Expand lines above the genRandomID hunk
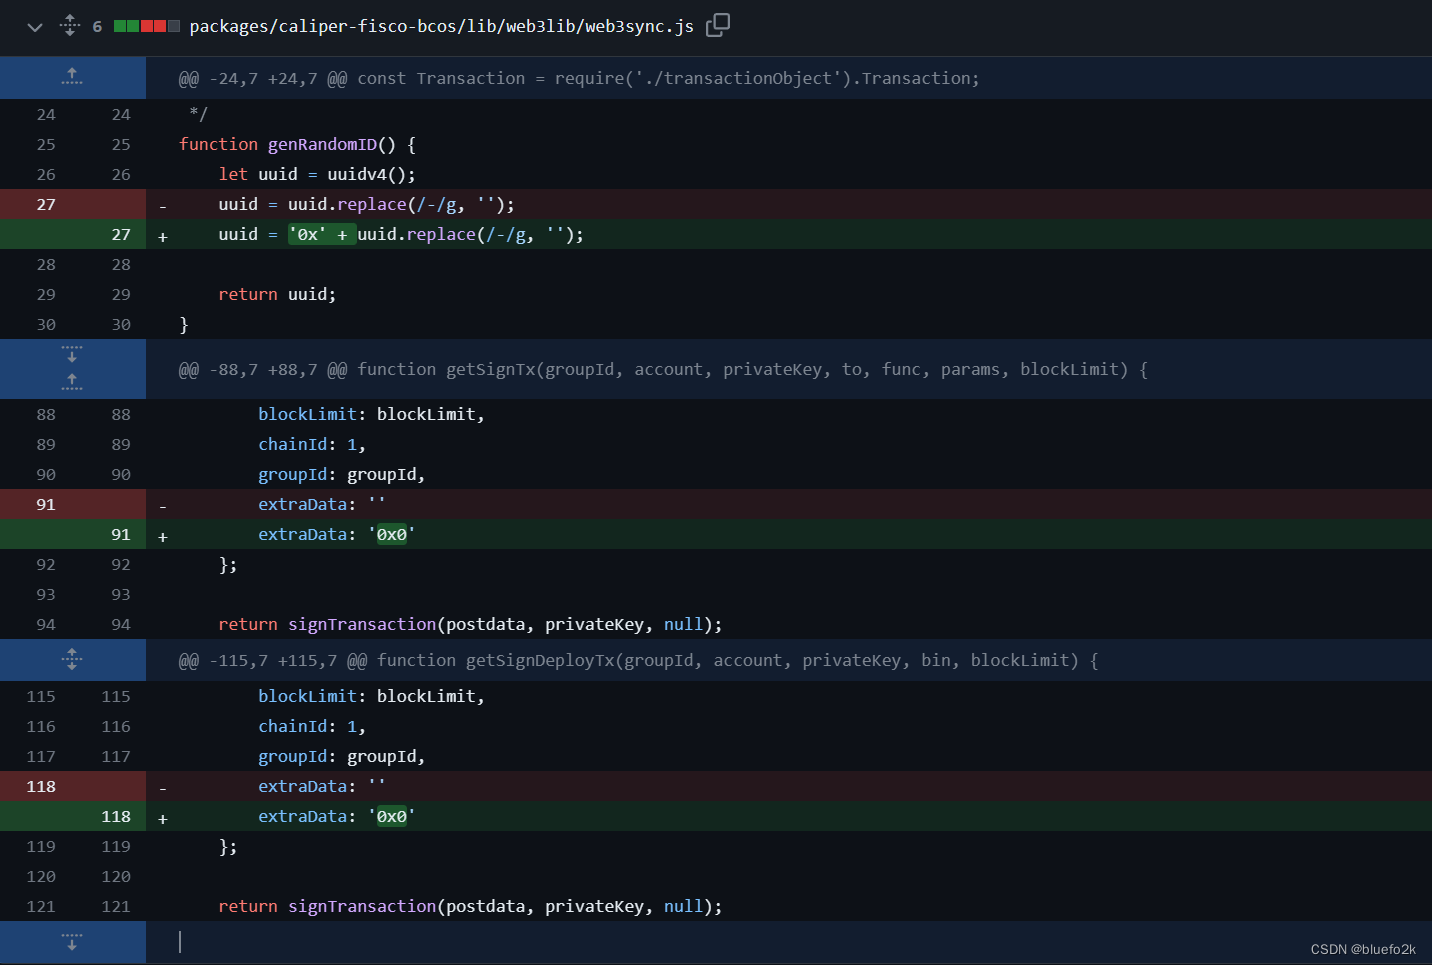Image resolution: width=1432 pixels, height=965 pixels. (x=72, y=77)
